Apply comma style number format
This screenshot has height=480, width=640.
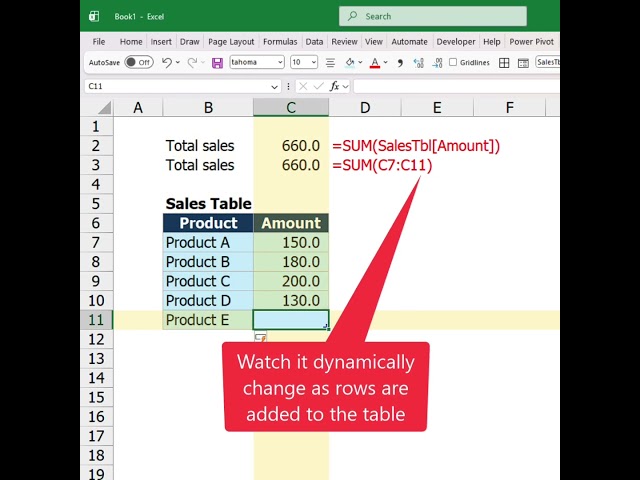(x=400, y=62)
